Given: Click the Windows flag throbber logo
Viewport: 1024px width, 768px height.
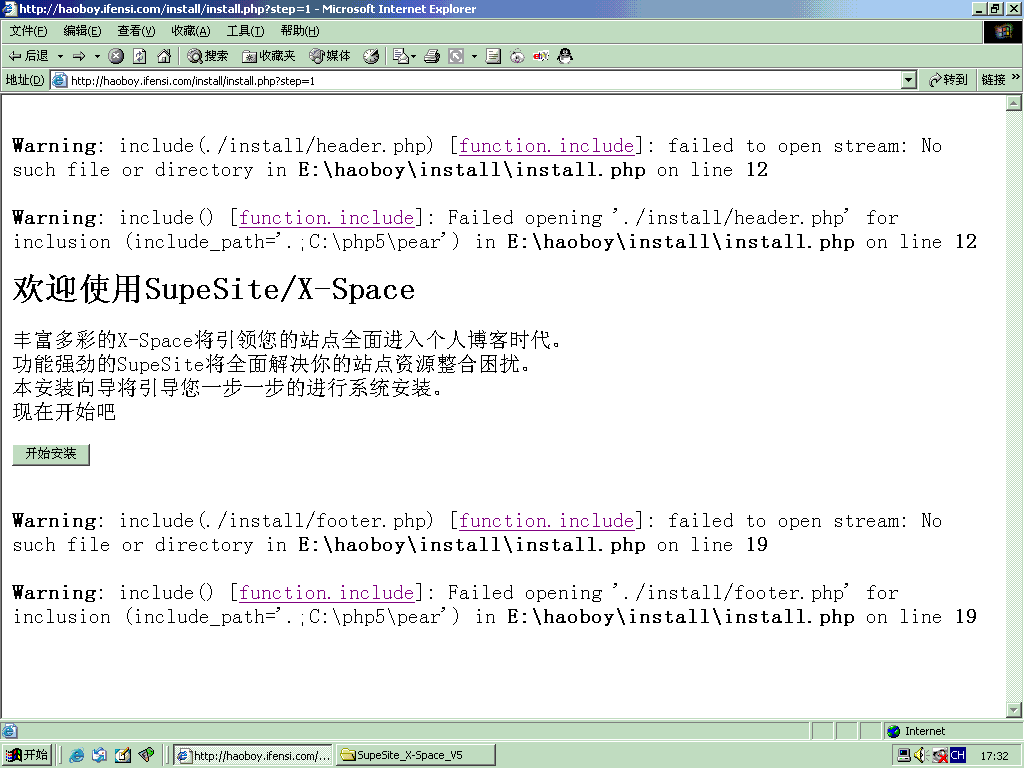Looking at the screenshot, I should tap(1003, 31).
